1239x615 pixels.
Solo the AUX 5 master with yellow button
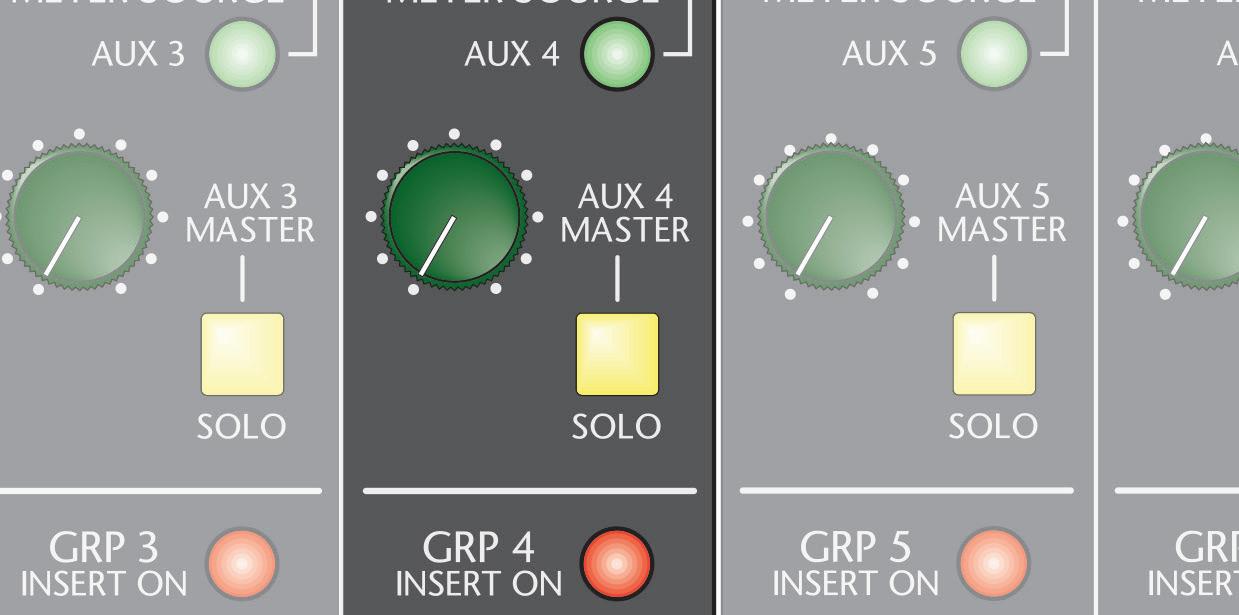(x=994, y=354)
